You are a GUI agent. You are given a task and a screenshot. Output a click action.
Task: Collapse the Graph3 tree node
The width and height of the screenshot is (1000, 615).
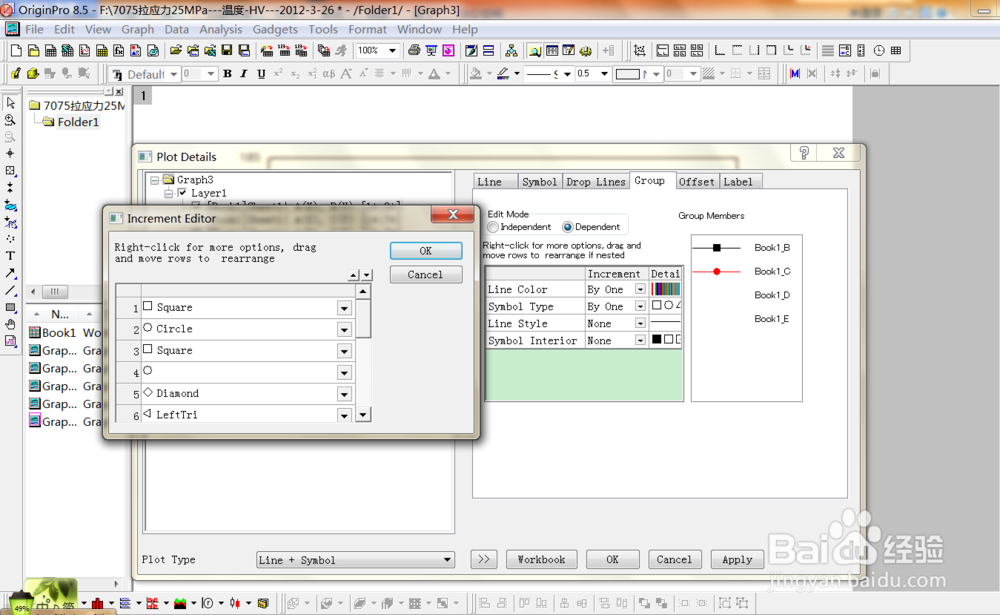154,181
